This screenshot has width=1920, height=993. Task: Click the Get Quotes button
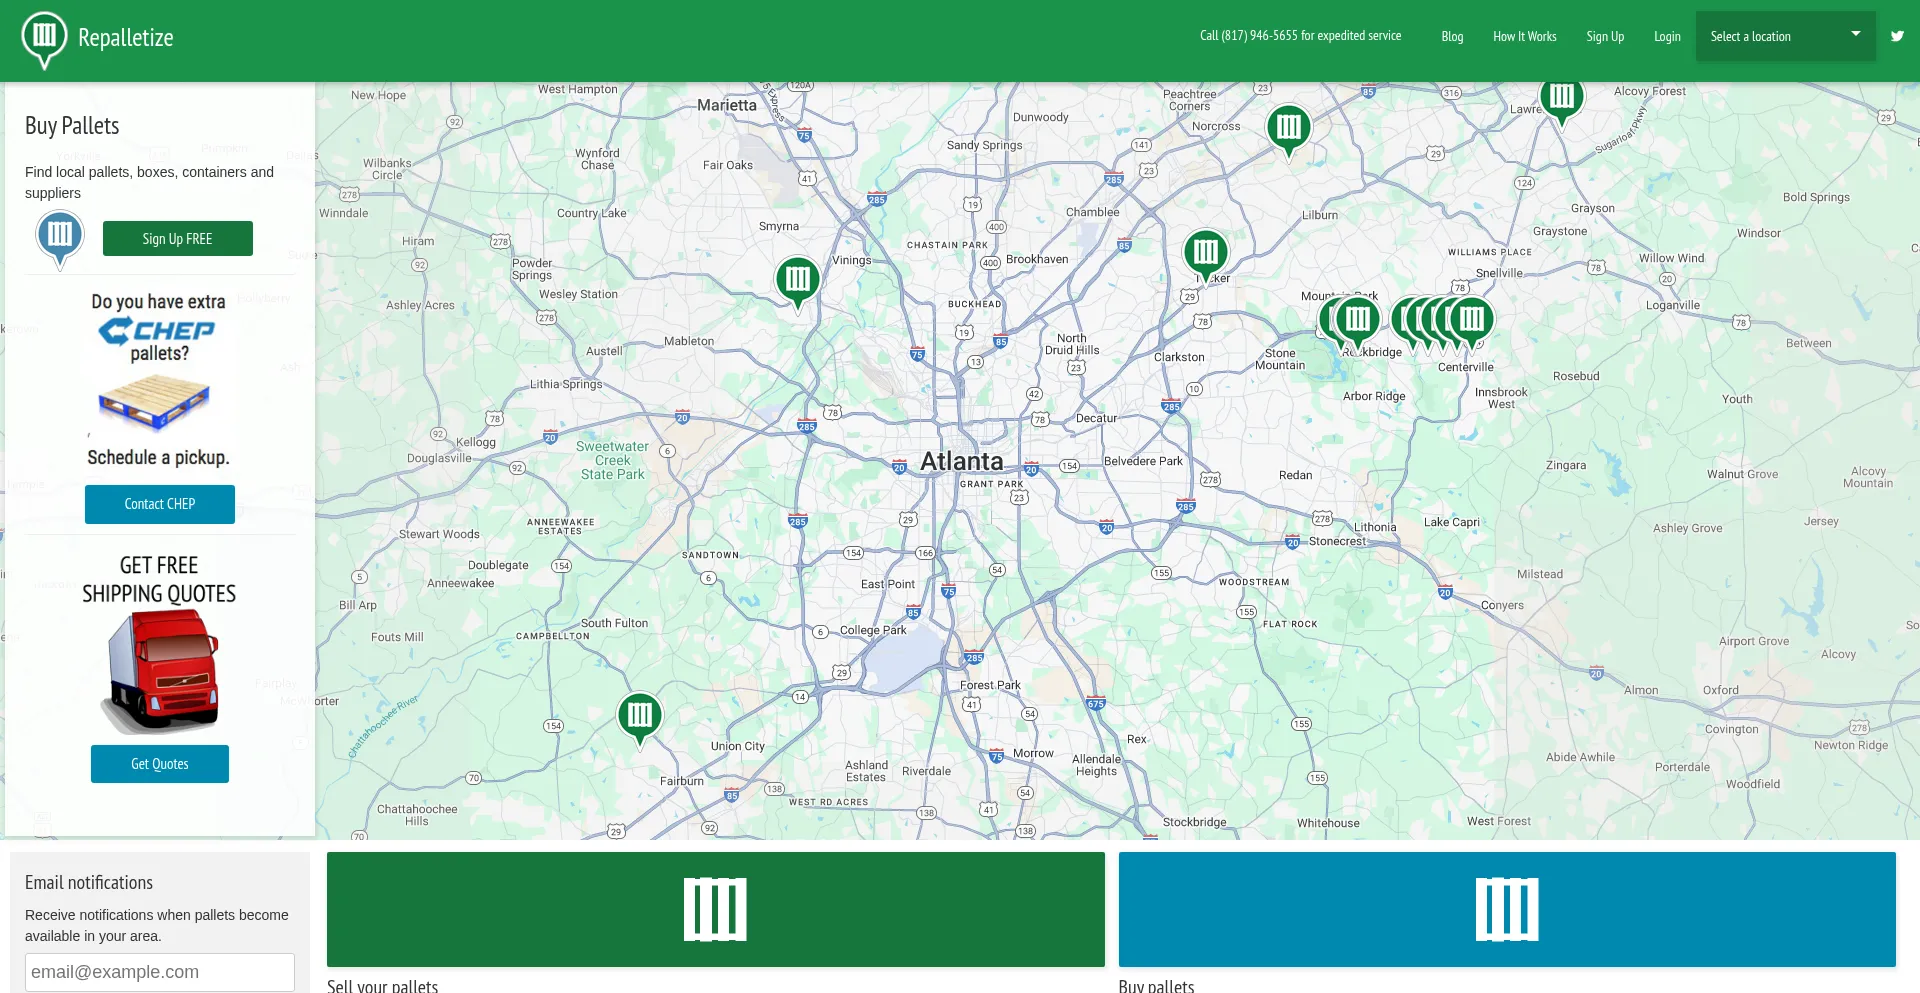(160, 764)
